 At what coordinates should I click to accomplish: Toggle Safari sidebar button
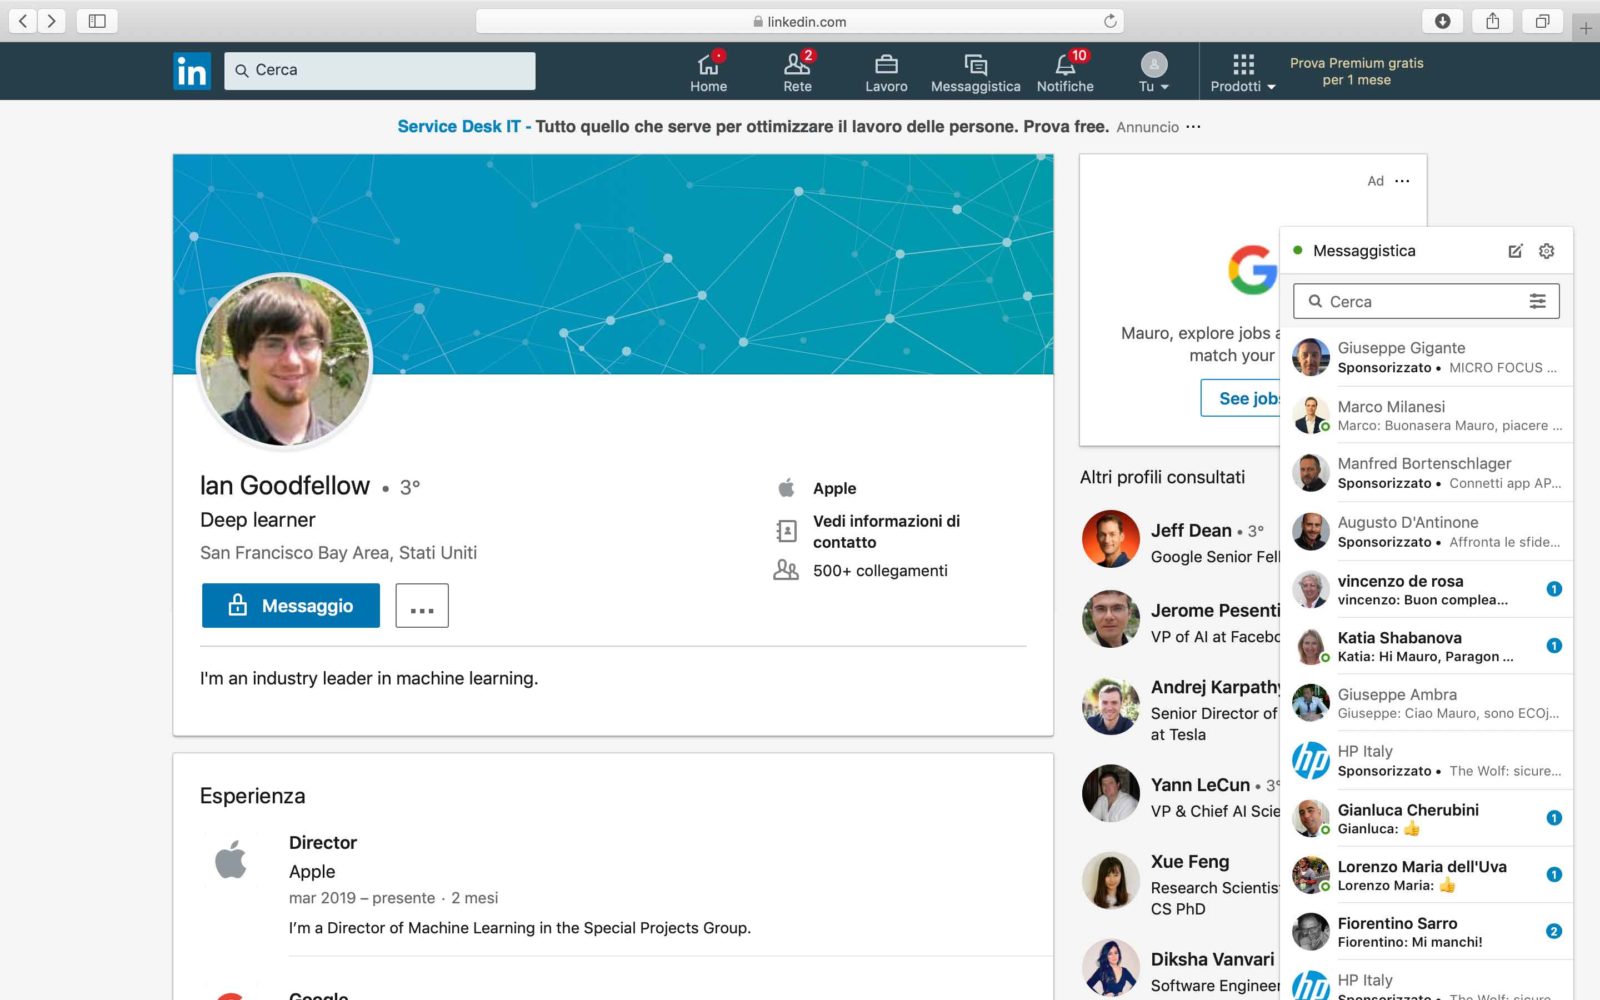pos(97,20)
